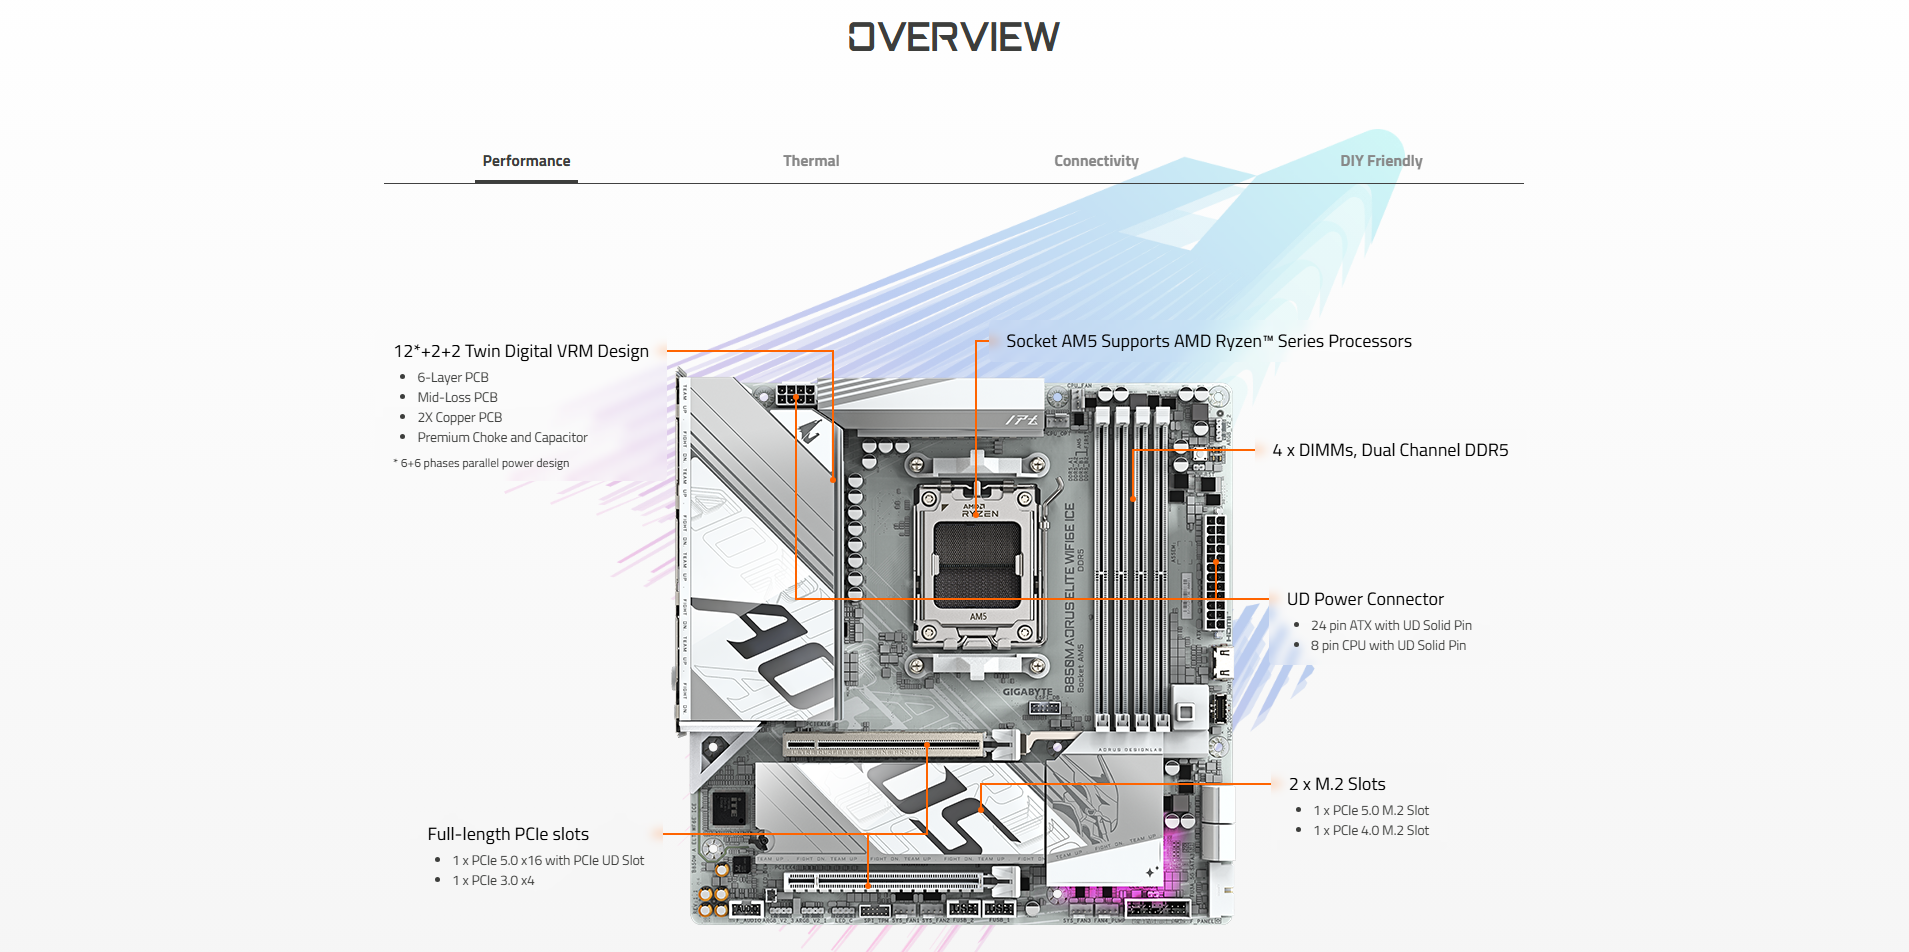Click the 2X Copper PCB bullet
This screenshot has height=952, width=1909.
(460, 417)
